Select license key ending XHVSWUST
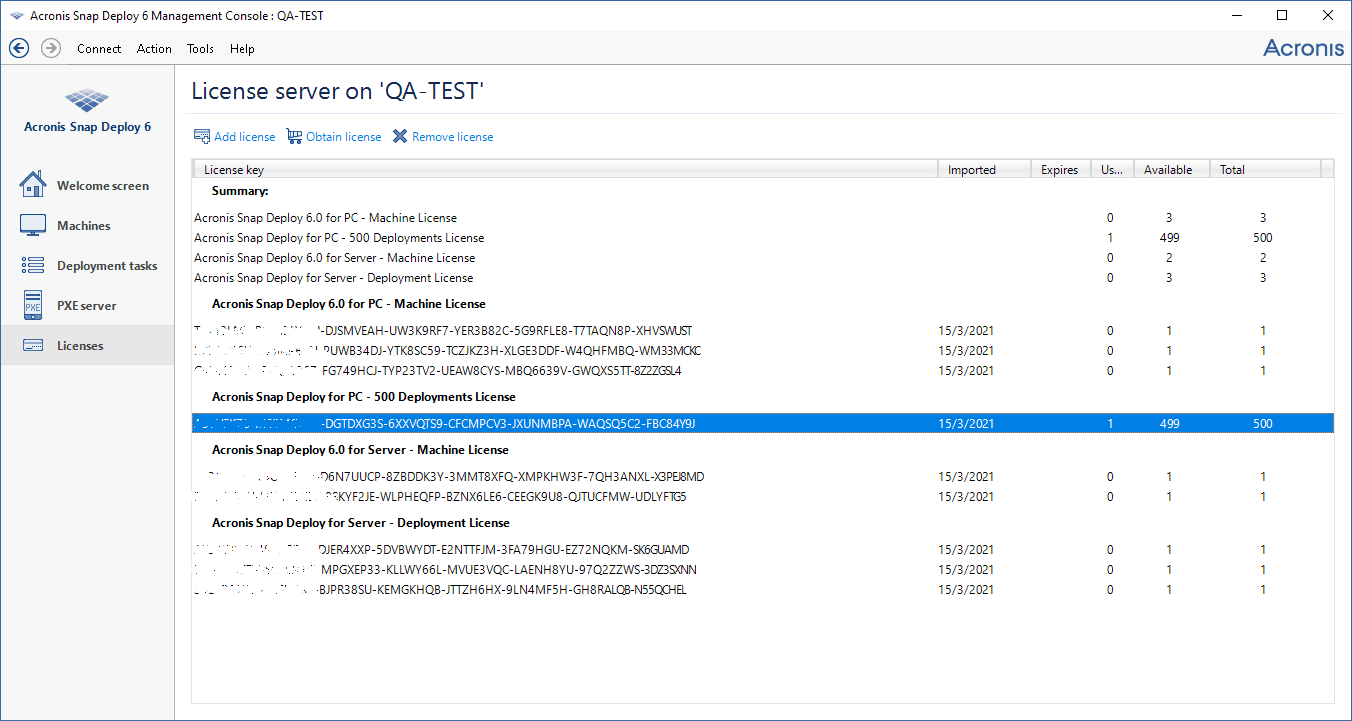Viewport: 1352px width, 721px height. 762,331
